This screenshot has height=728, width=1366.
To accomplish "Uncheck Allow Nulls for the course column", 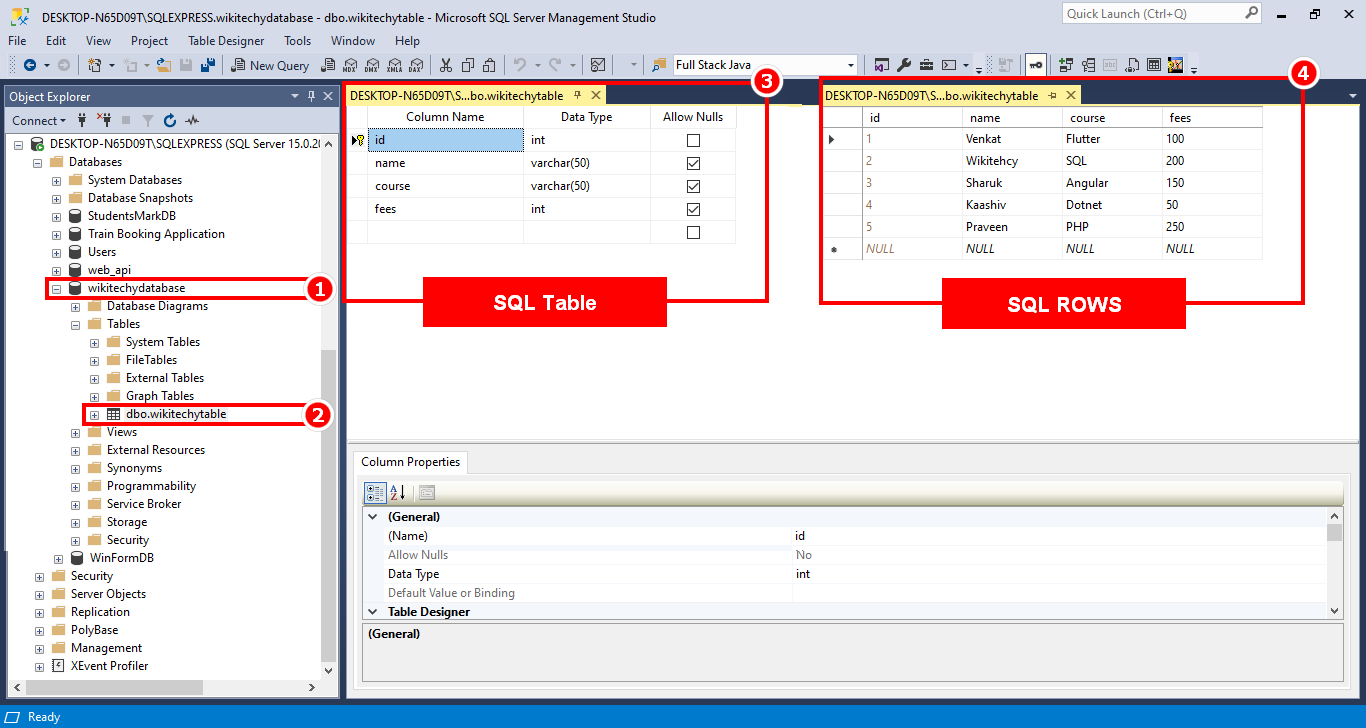I will [x=692, y=185].
